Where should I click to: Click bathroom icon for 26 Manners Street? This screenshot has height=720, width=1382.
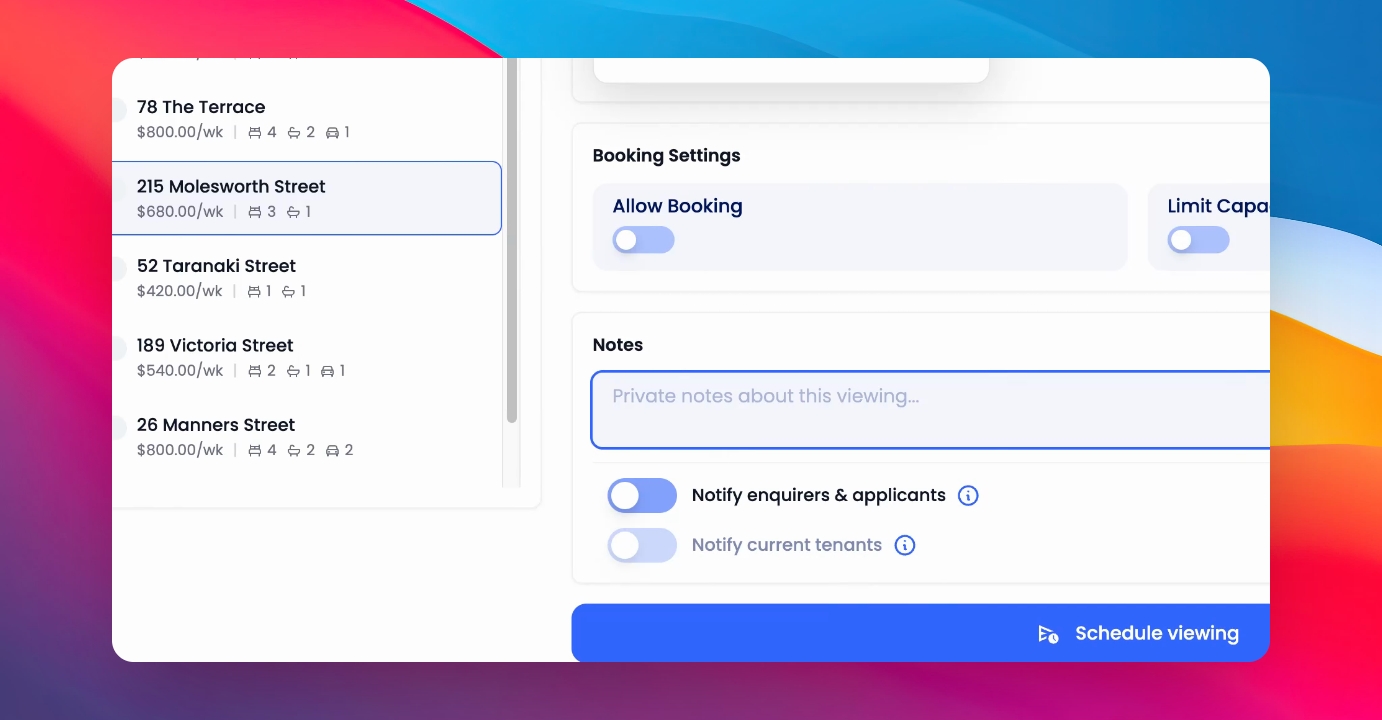(x=294, y=450)
